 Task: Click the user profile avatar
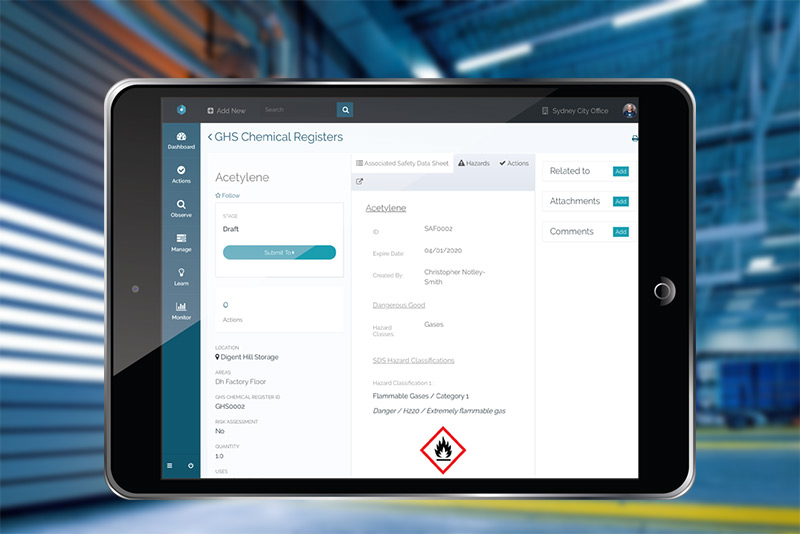point(629,110)
